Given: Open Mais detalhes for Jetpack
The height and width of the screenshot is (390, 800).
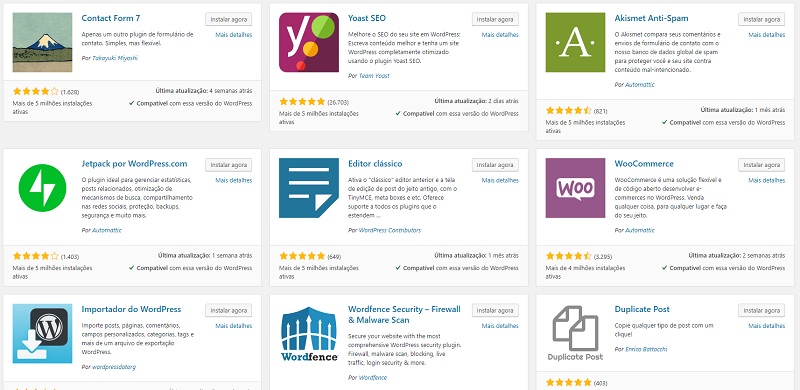Looking at the screenshot, I should [233, 180].
